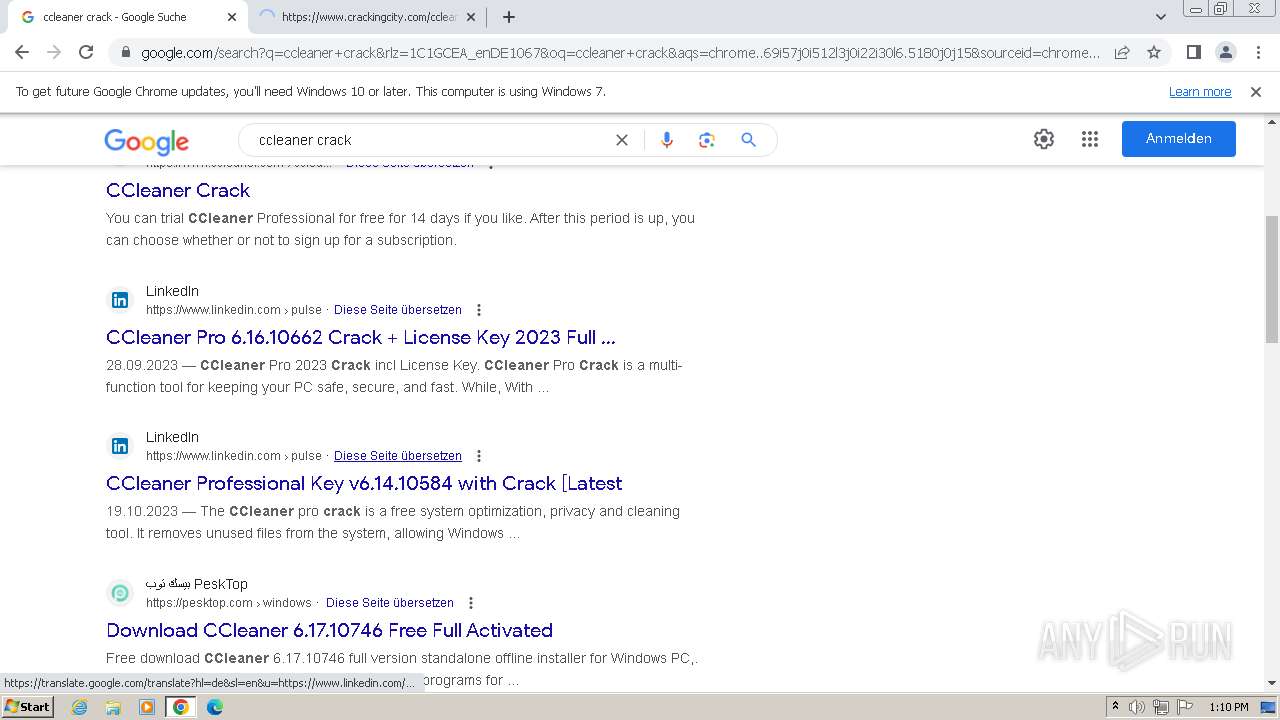Open the network tray icon
Viewport: 1280px width, 720px height.
[1161, 707]
